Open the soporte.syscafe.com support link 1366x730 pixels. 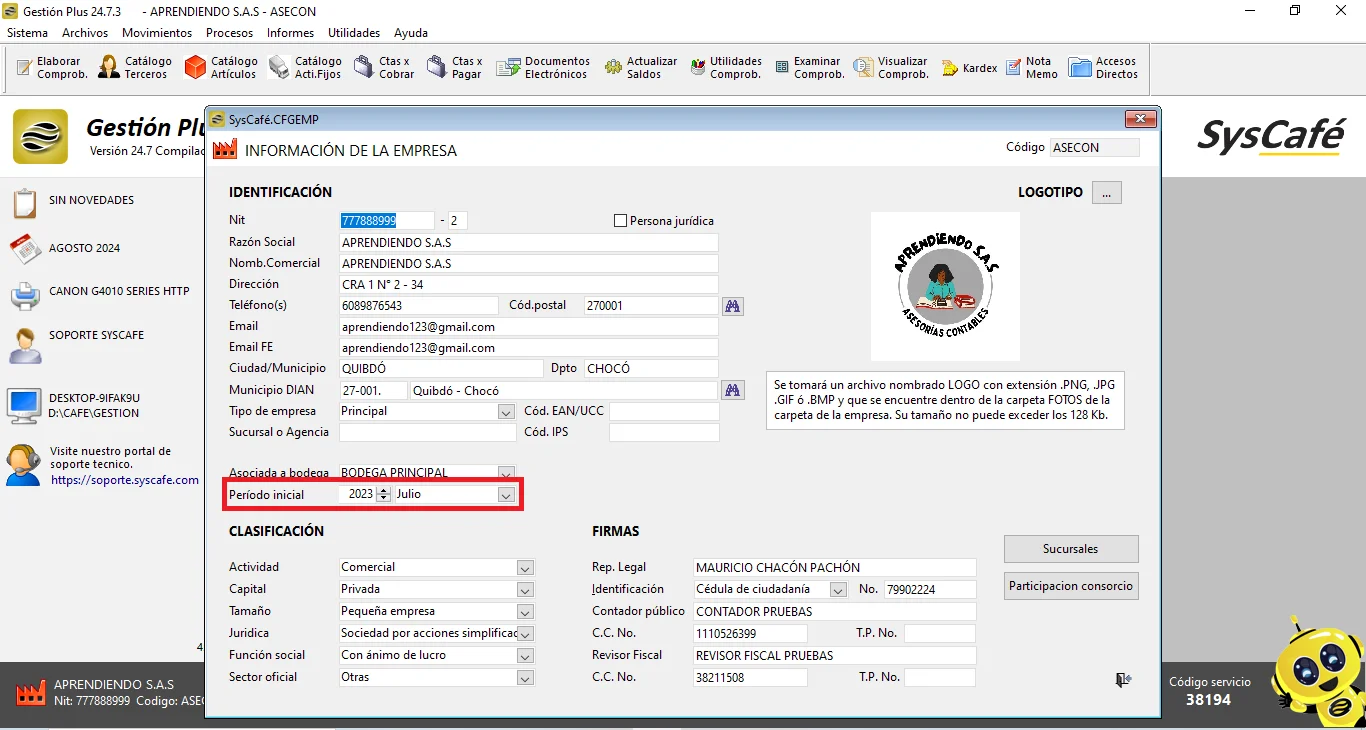coord(125,480)
